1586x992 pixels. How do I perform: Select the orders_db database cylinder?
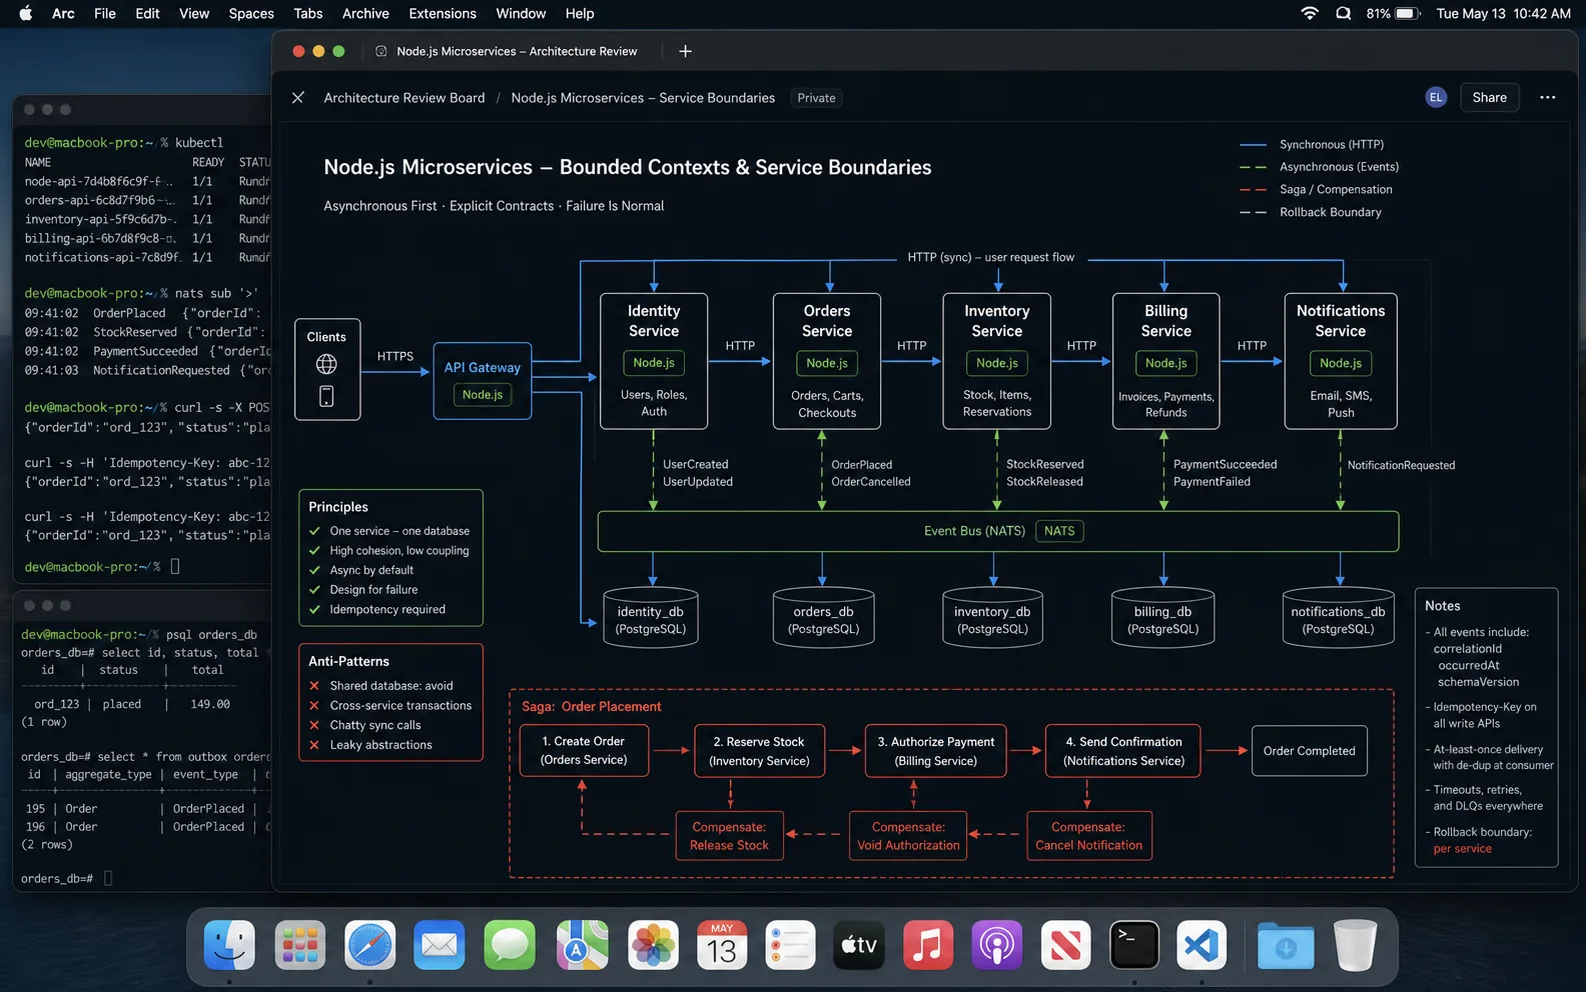(x=823, y=617)
